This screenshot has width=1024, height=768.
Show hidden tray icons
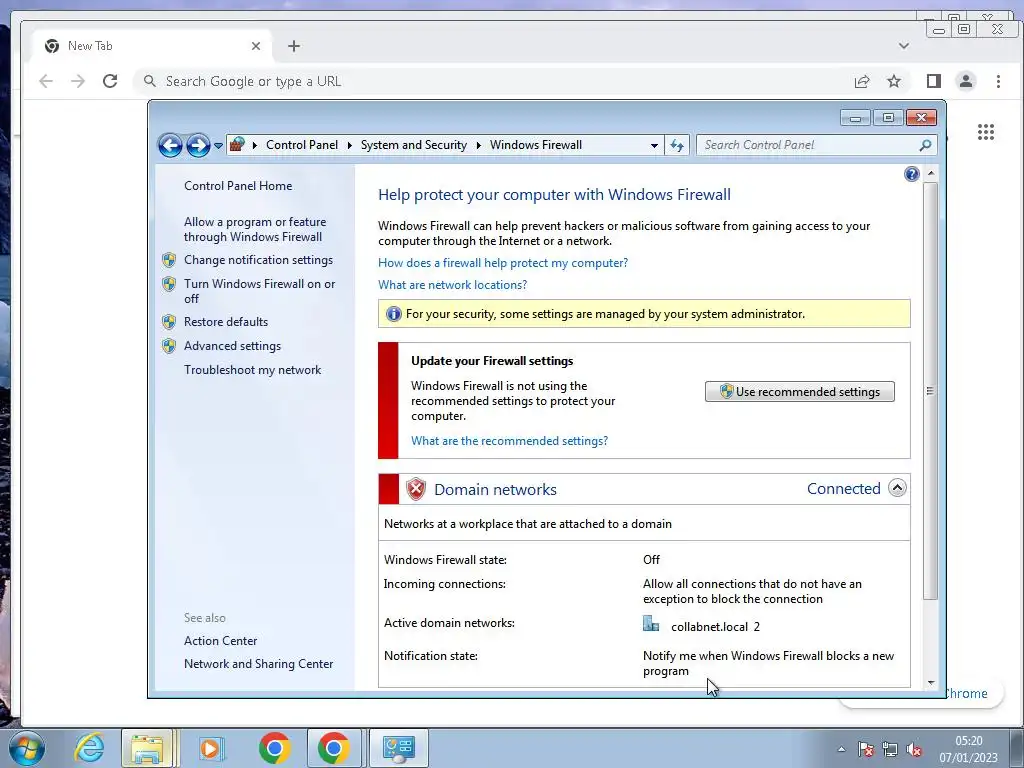pos(841,749)
